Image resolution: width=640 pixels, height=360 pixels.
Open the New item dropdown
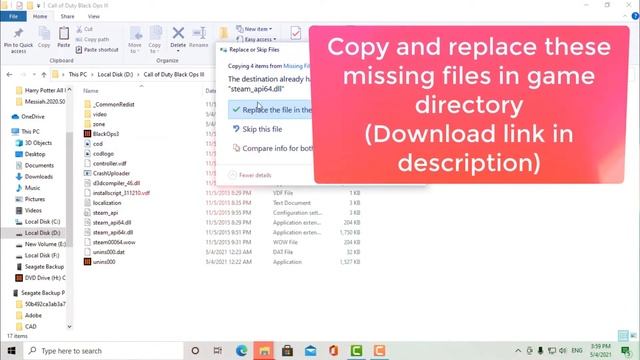[x=254, y=29]
